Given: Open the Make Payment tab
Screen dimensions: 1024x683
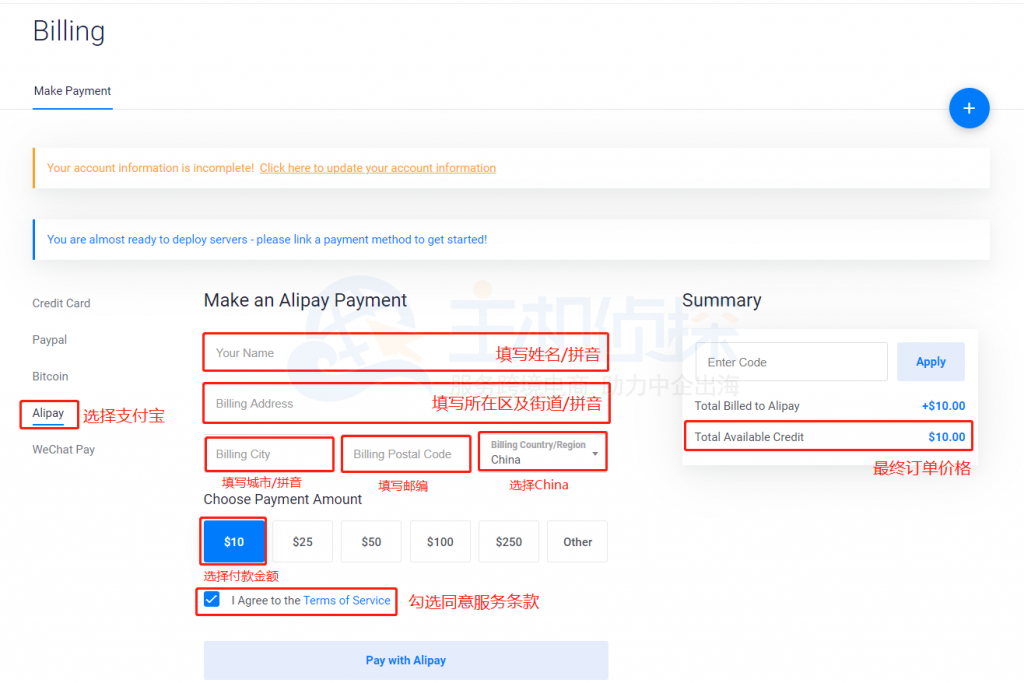Looking at the screenshot, I should tap(72, 91).
